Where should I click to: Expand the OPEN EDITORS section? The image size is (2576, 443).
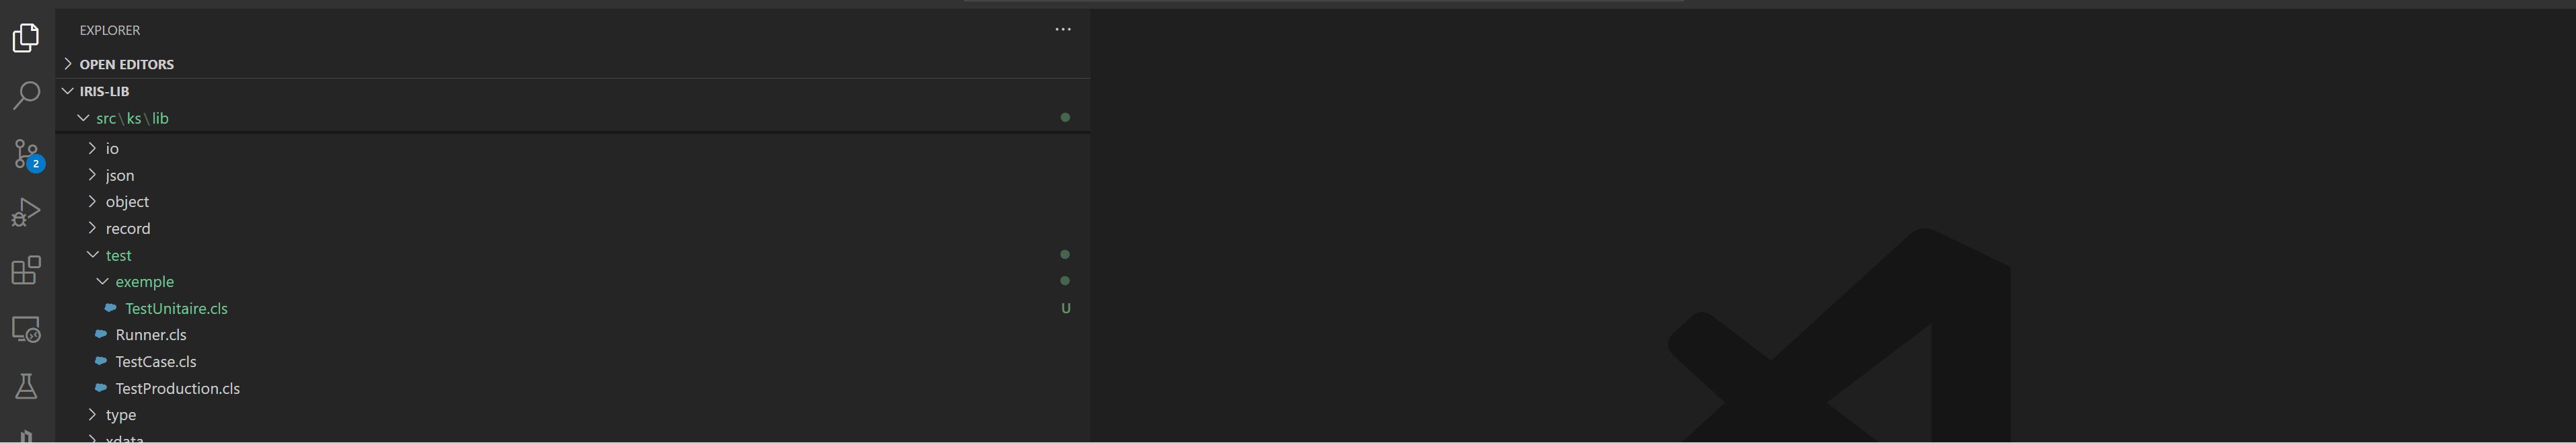(x=126, y=64)
